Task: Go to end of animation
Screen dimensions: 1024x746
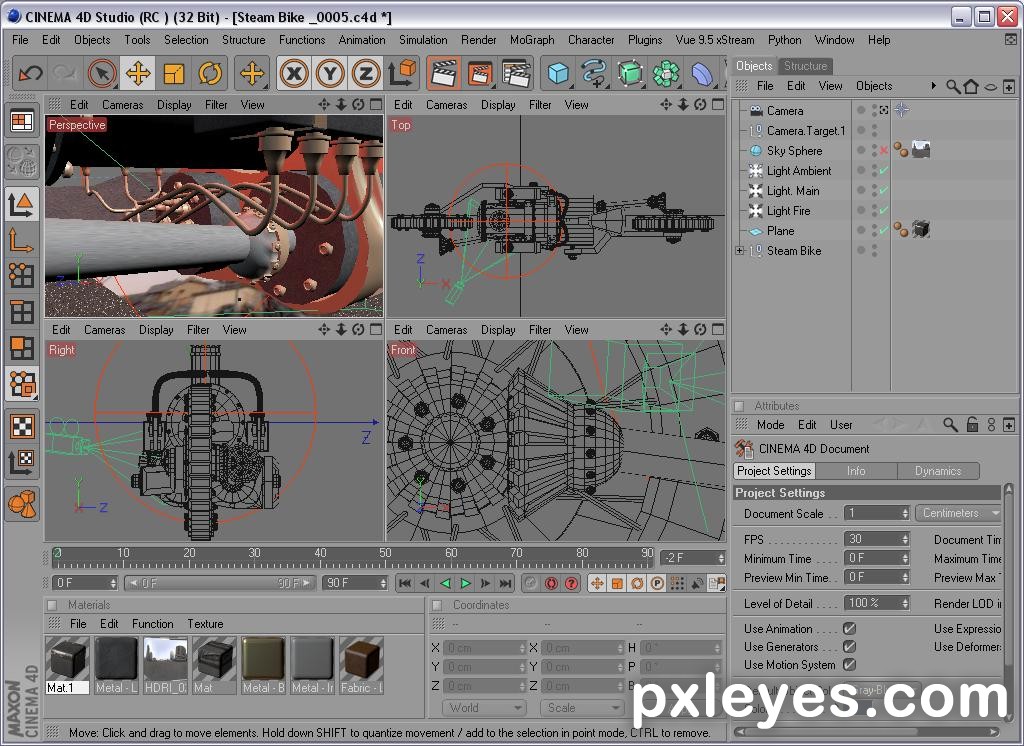Action: coord(505,583)
